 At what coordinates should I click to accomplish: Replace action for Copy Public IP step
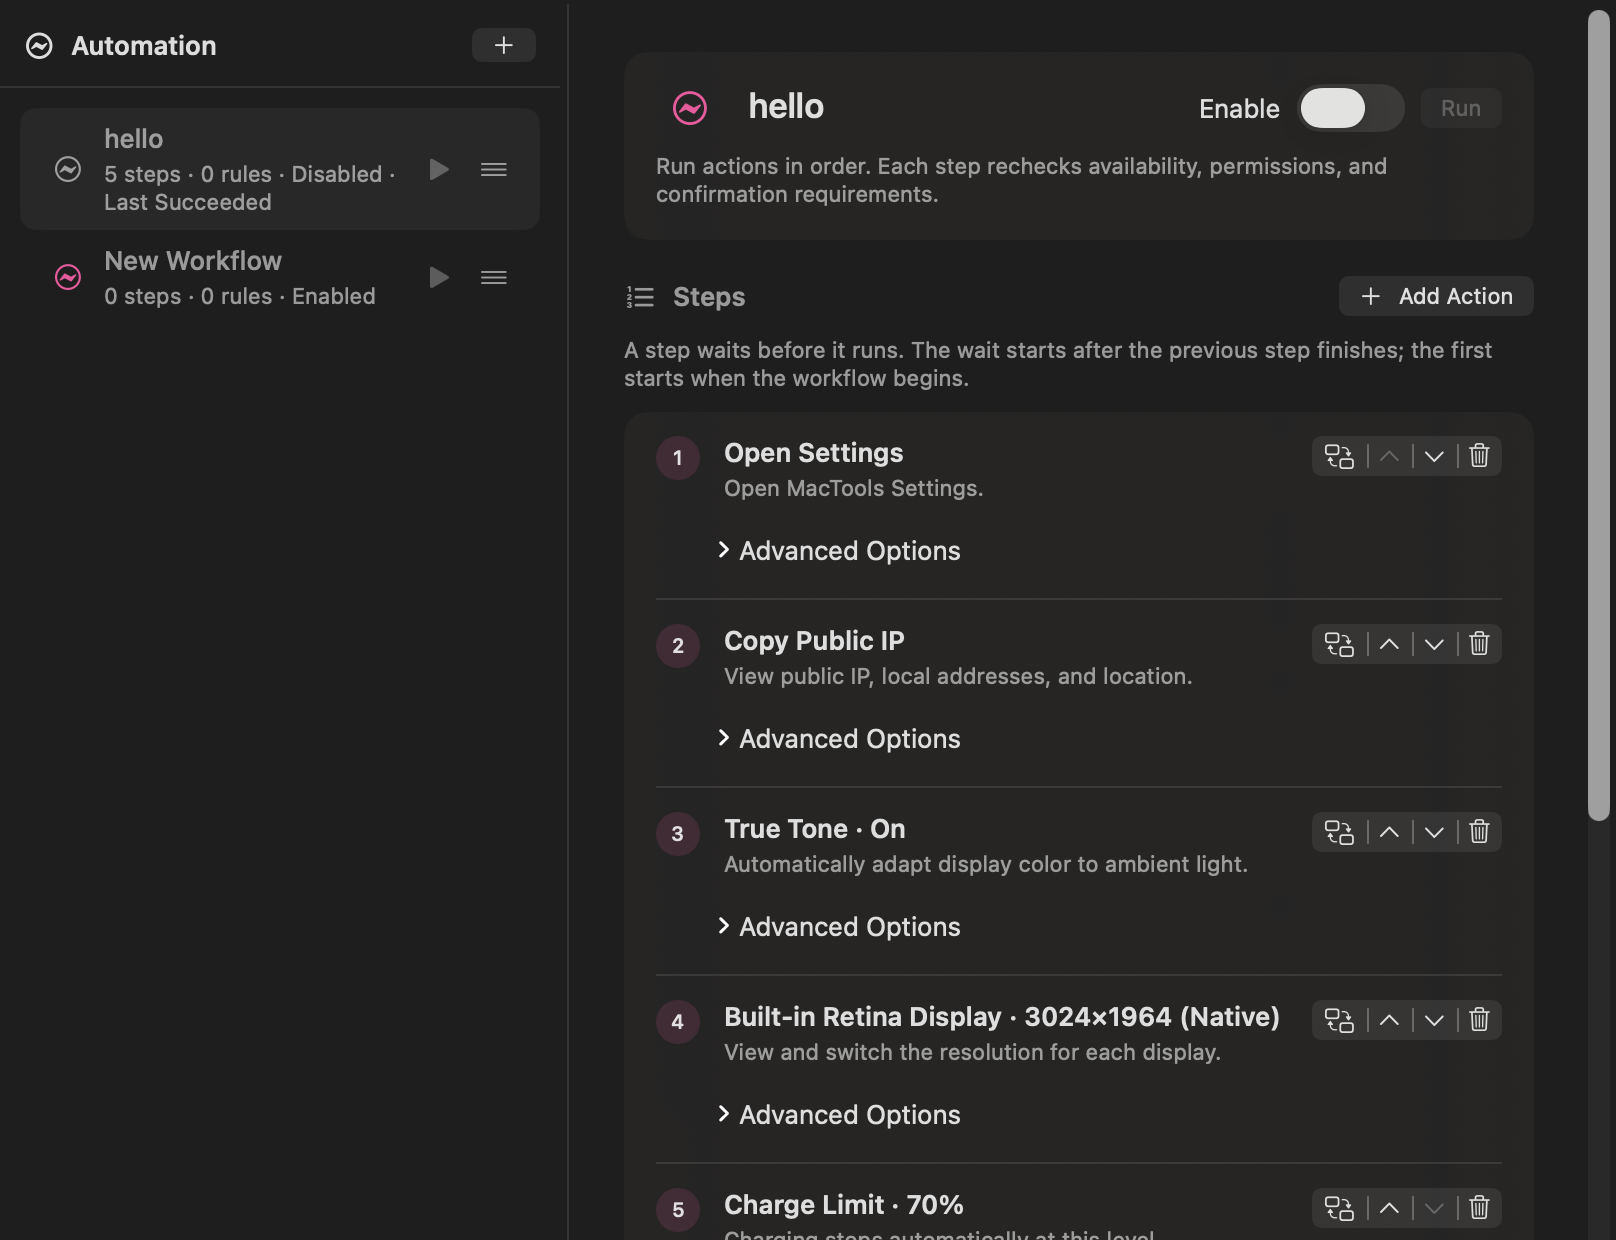[x=1339, y=644]
